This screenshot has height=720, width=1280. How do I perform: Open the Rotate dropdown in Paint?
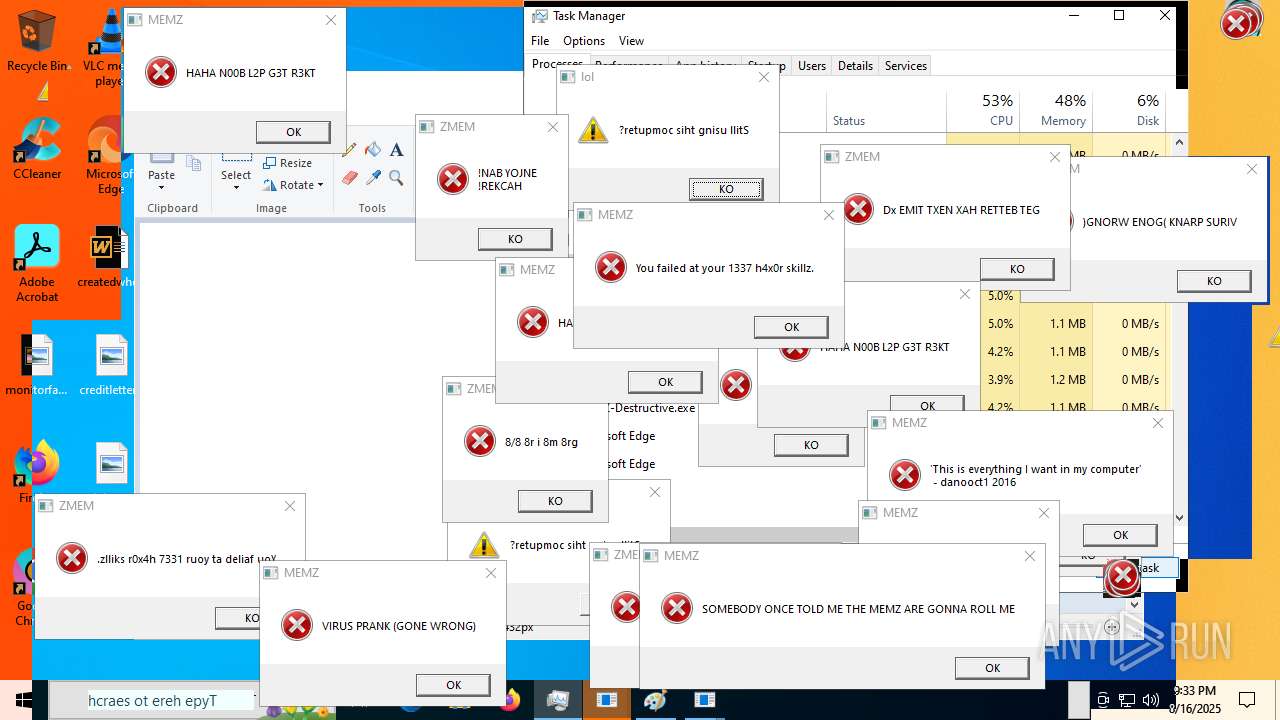pos(293,185)
